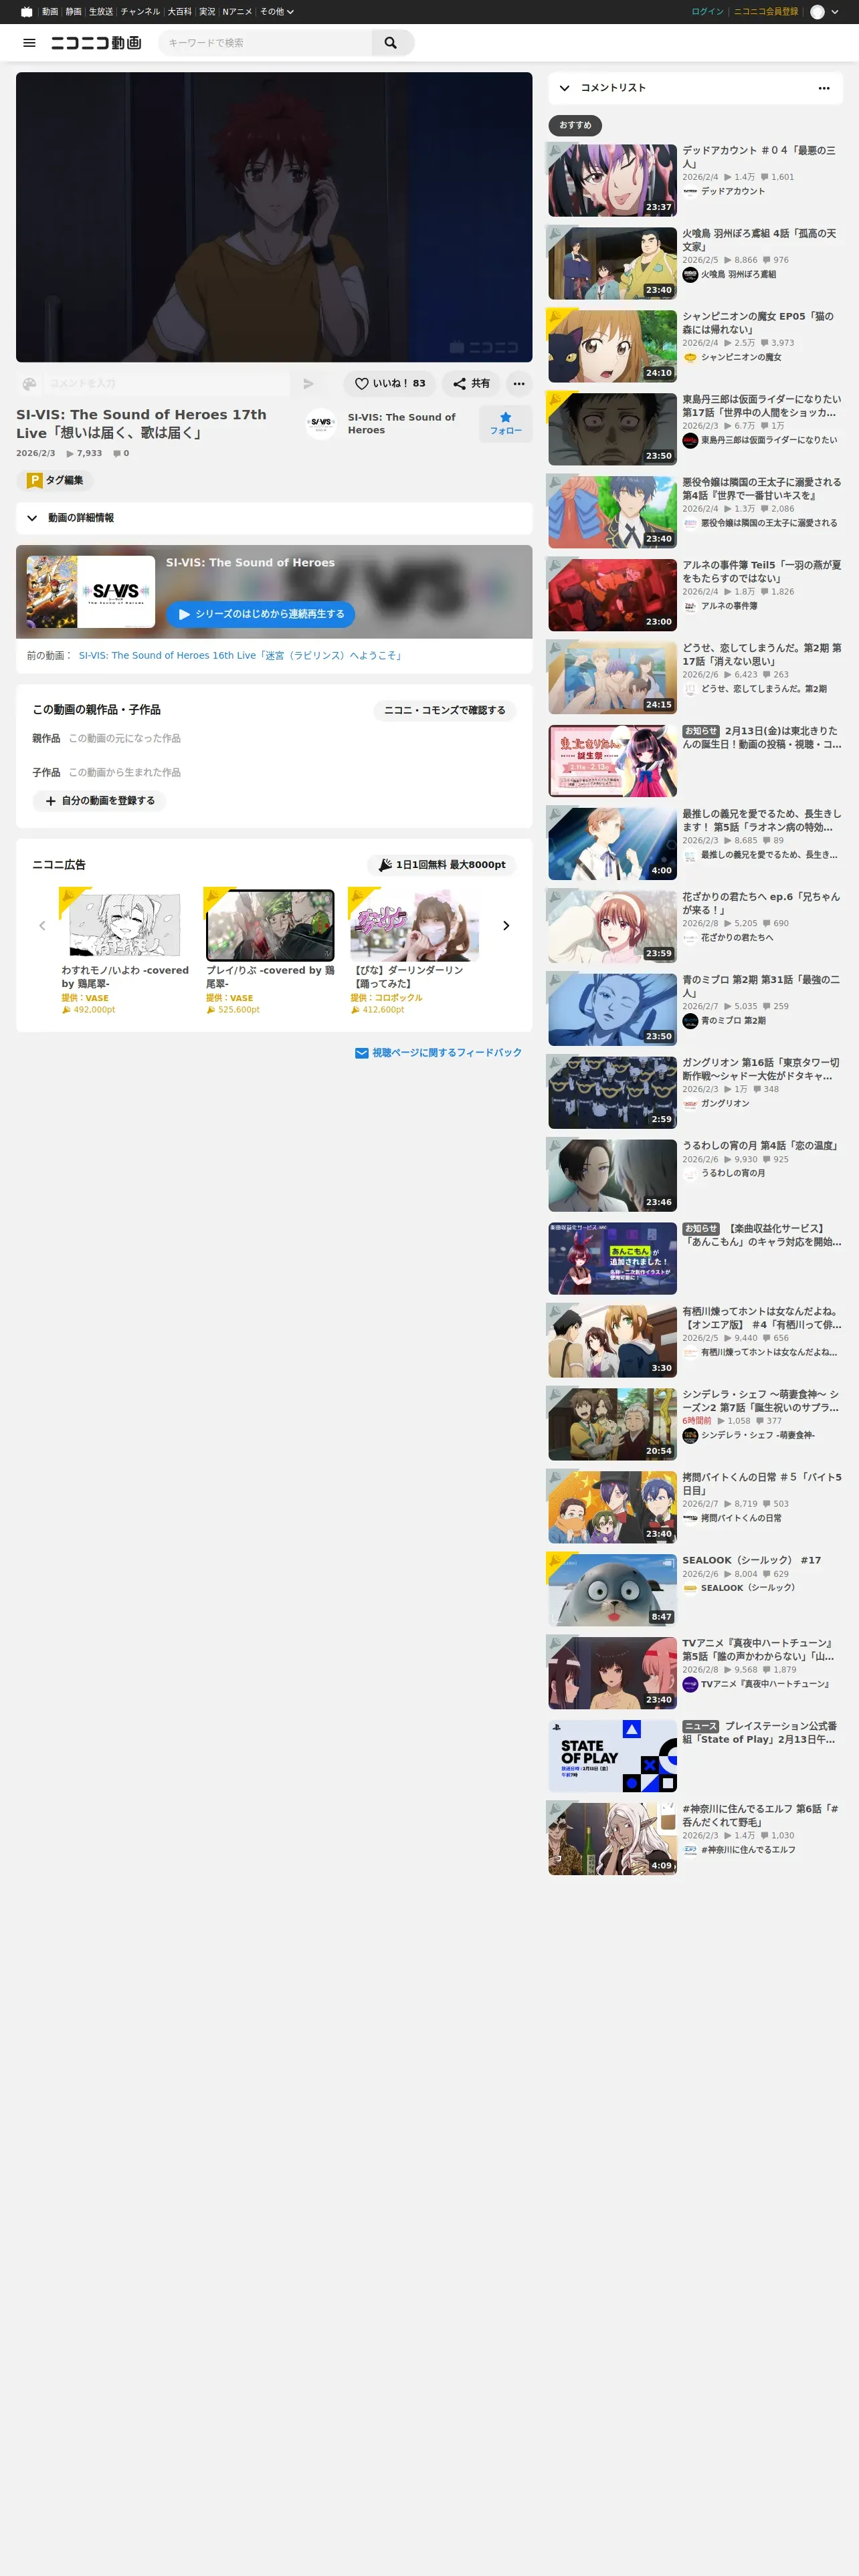Click the SEALOOK channel icon
Screen dimensions: 859x2576
tap(690, 1588)
